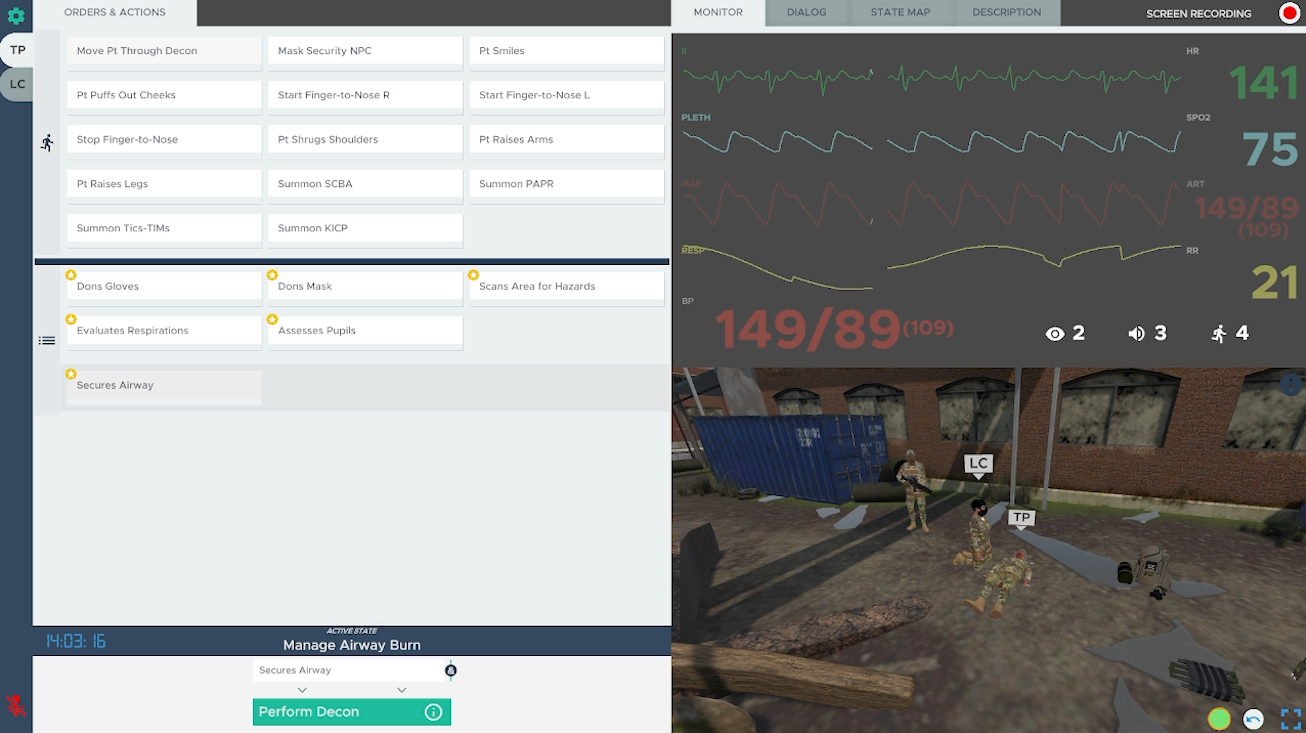Click the running person actions icon

point(47,143)
